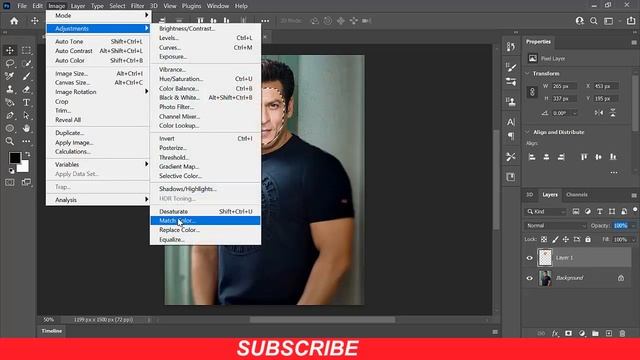Select the Horizontal Type tool

tap(26, 102)
